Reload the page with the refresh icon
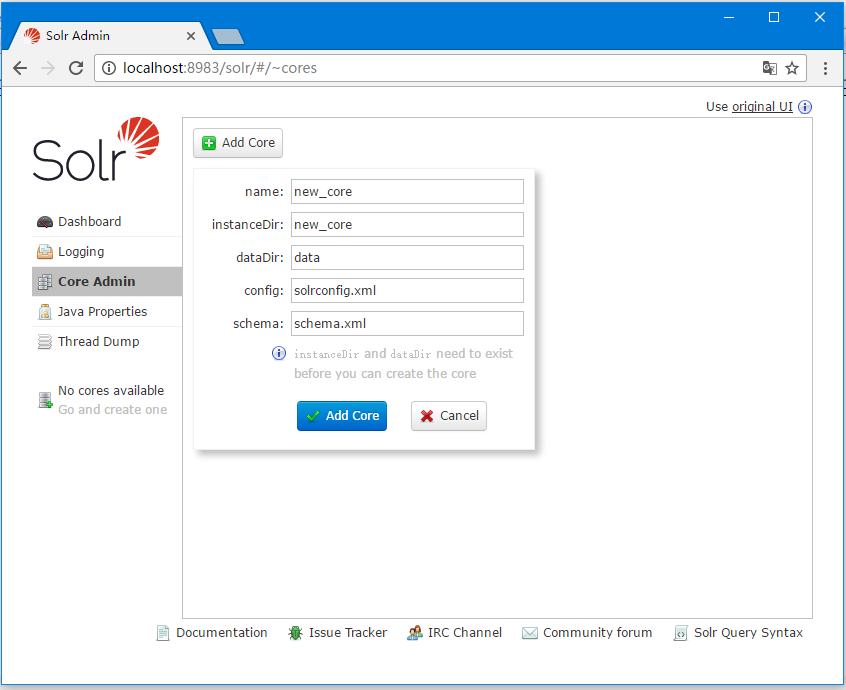The image size is (846, 690). pyautogui.click(x=76, y=68)
